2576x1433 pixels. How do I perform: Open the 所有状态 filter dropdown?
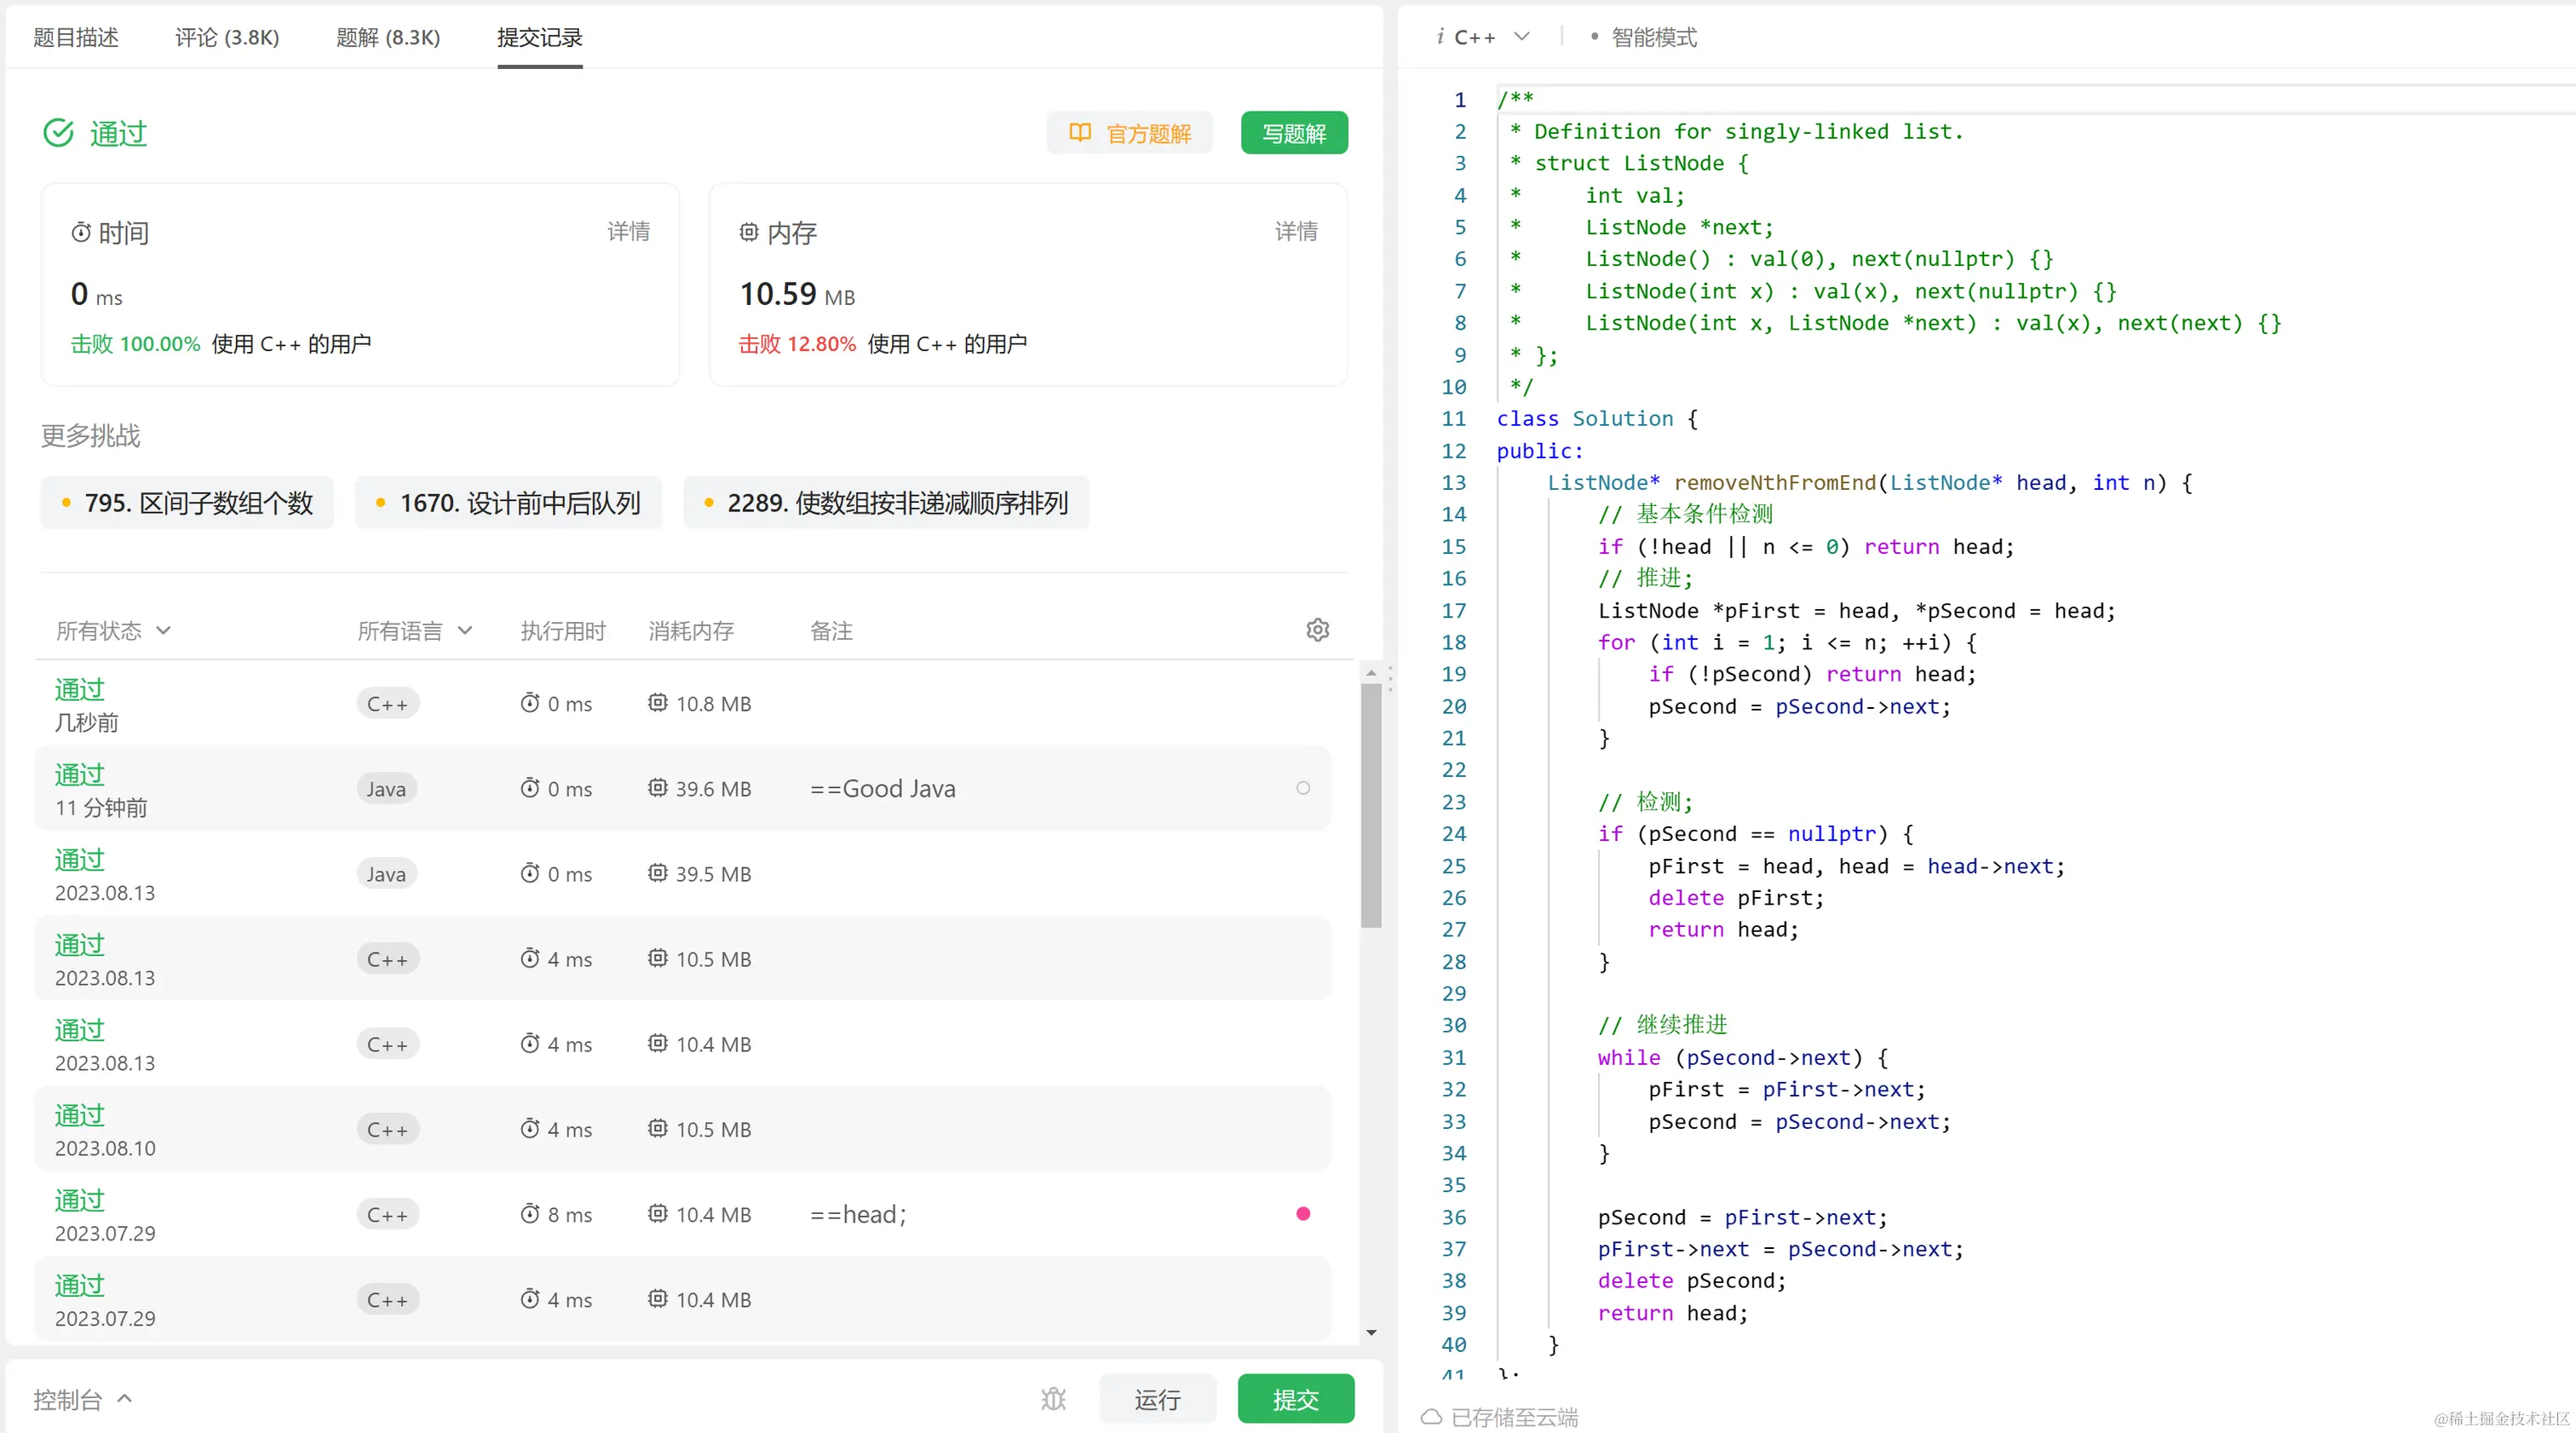coord(113,630)
